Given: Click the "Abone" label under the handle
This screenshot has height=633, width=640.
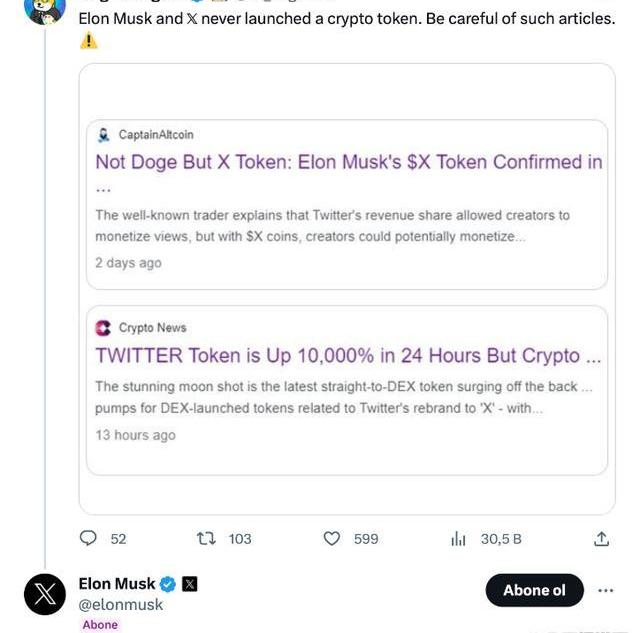Looking at the screenshot, I should [x=100, y=624].
